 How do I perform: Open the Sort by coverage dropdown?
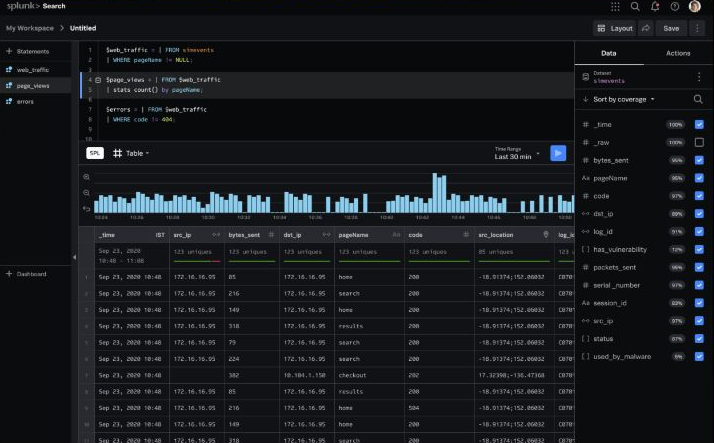click(x=624, y=99)
